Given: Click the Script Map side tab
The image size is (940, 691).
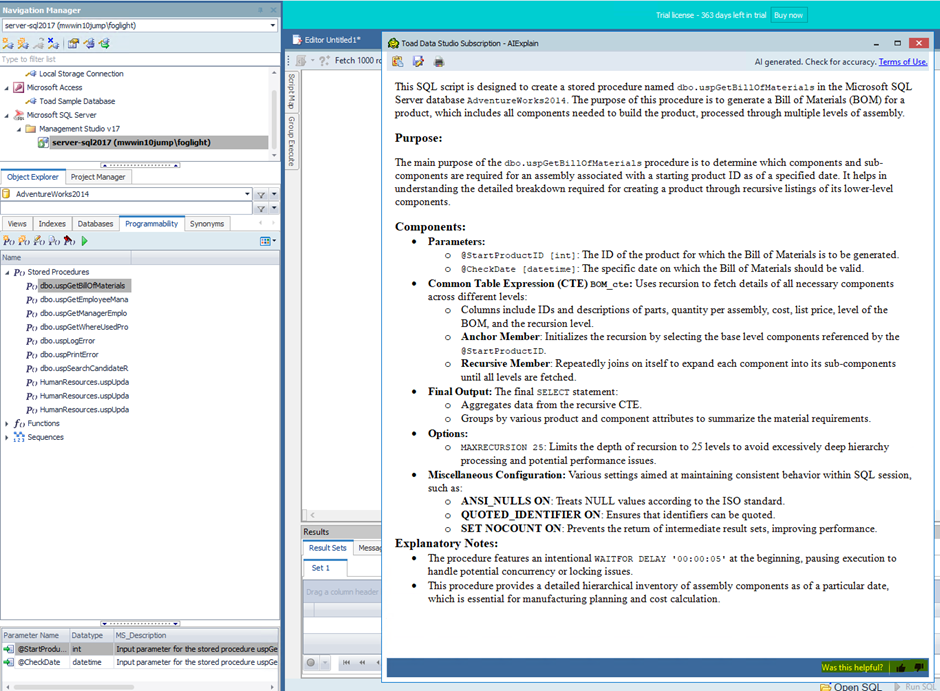Looking at the screenshot, I should [291, 91].
